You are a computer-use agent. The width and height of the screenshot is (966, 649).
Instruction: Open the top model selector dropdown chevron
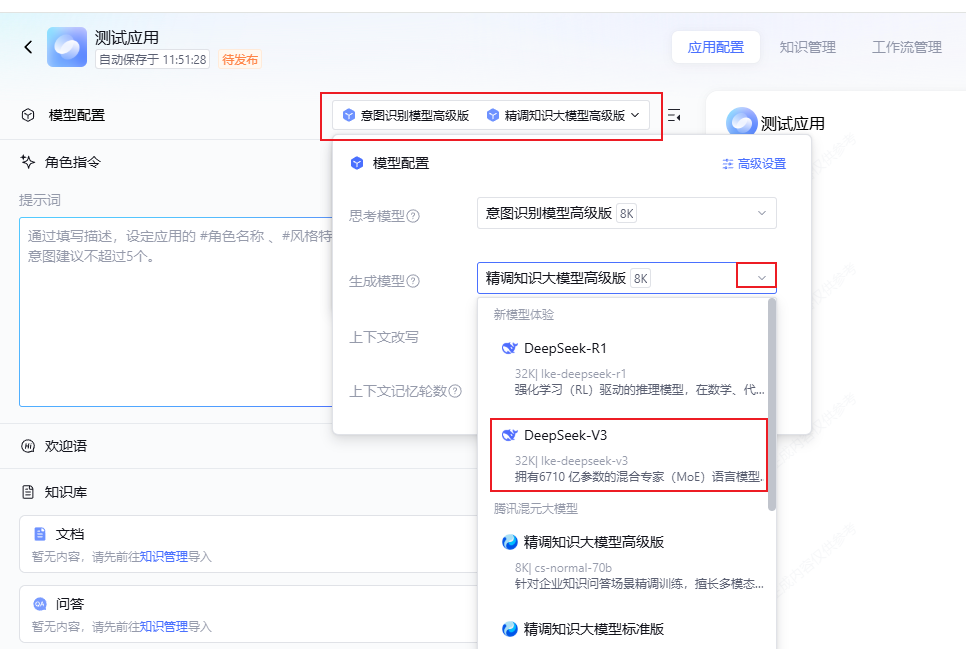coord(636,115)
